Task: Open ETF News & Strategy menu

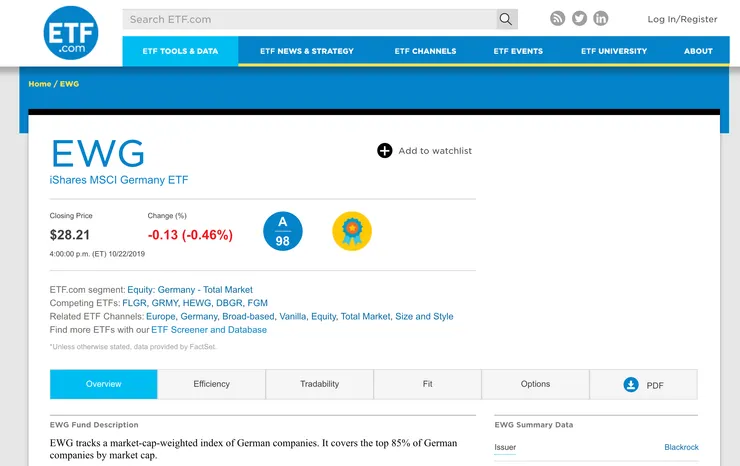Action: tap(307, 51)
